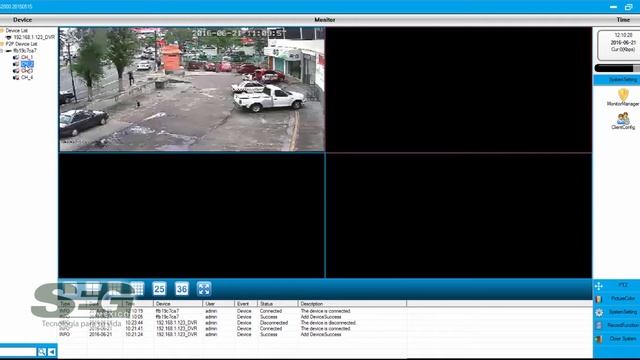The width and height of the screenshot is (640, 360).
Task: Click the Description column header in log
Action: pos(352,304)
